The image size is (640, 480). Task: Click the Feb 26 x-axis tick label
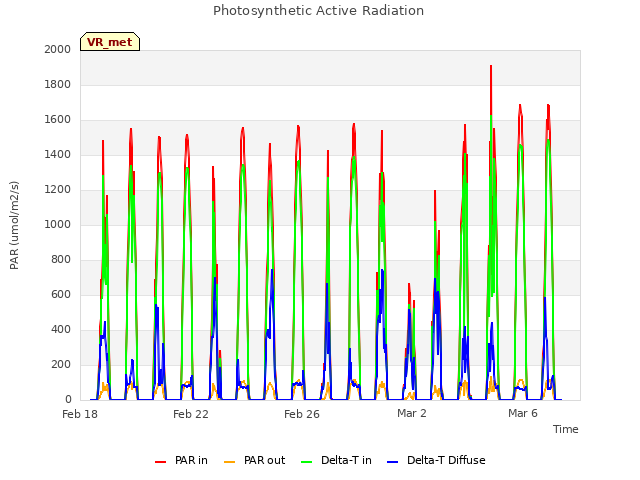coord(302,414)
